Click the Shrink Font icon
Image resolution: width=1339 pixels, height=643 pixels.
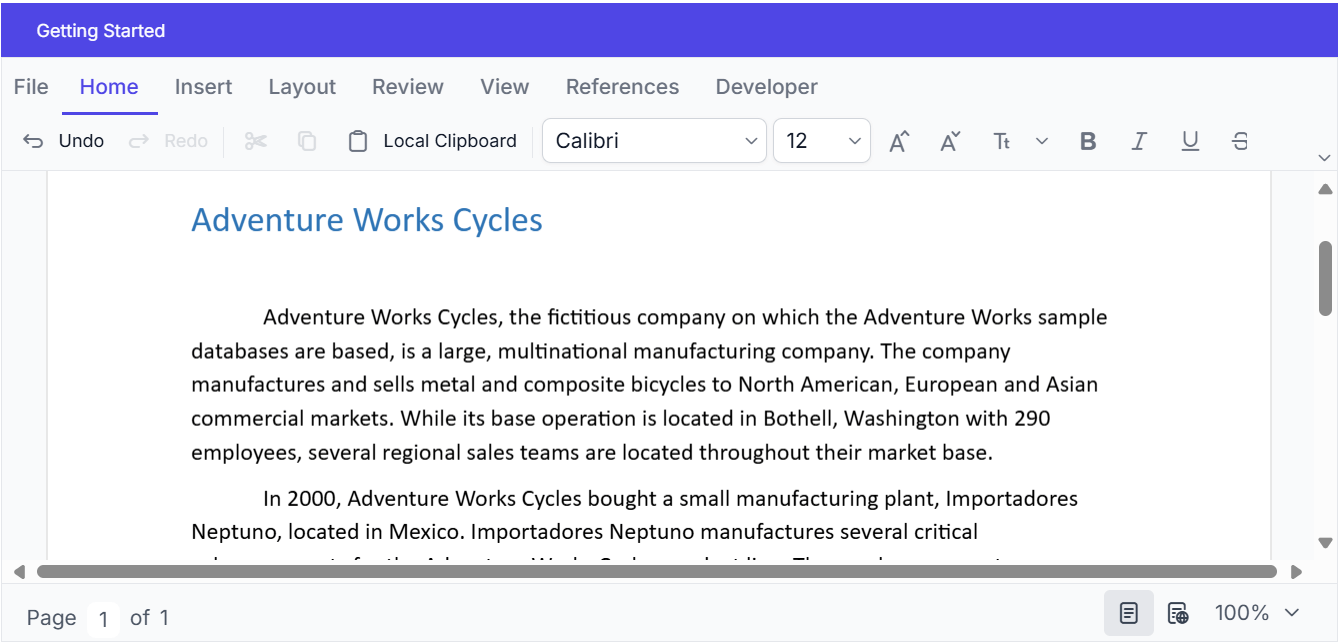[950, 141]
